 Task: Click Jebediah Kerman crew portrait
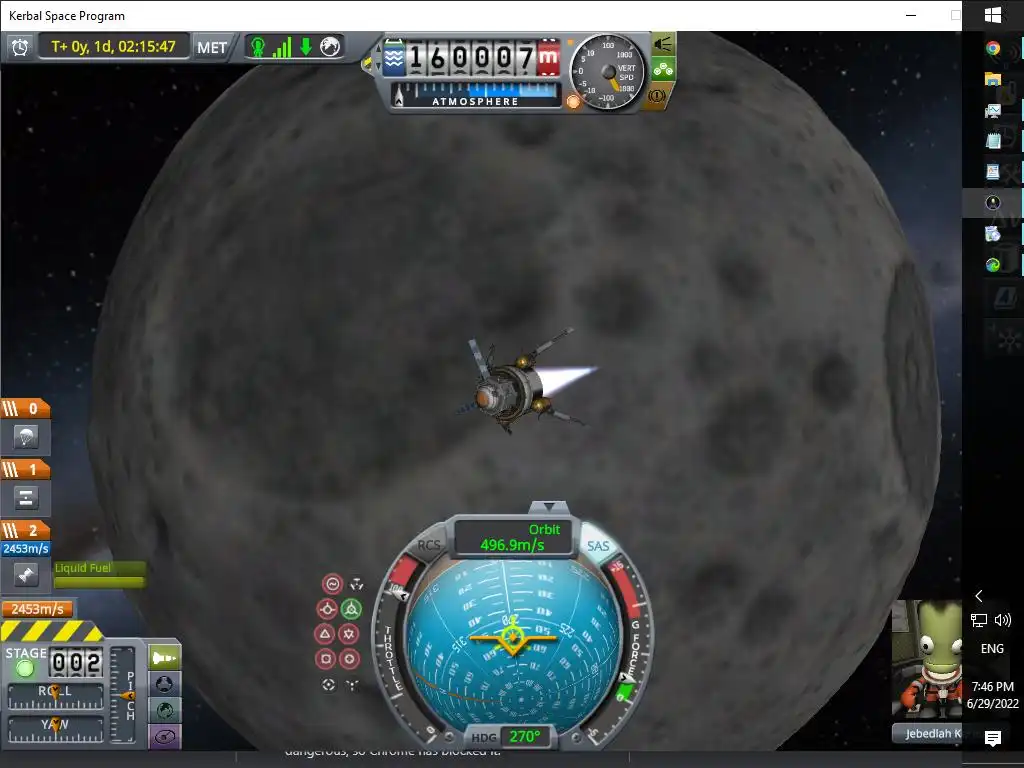coord(927,661)
